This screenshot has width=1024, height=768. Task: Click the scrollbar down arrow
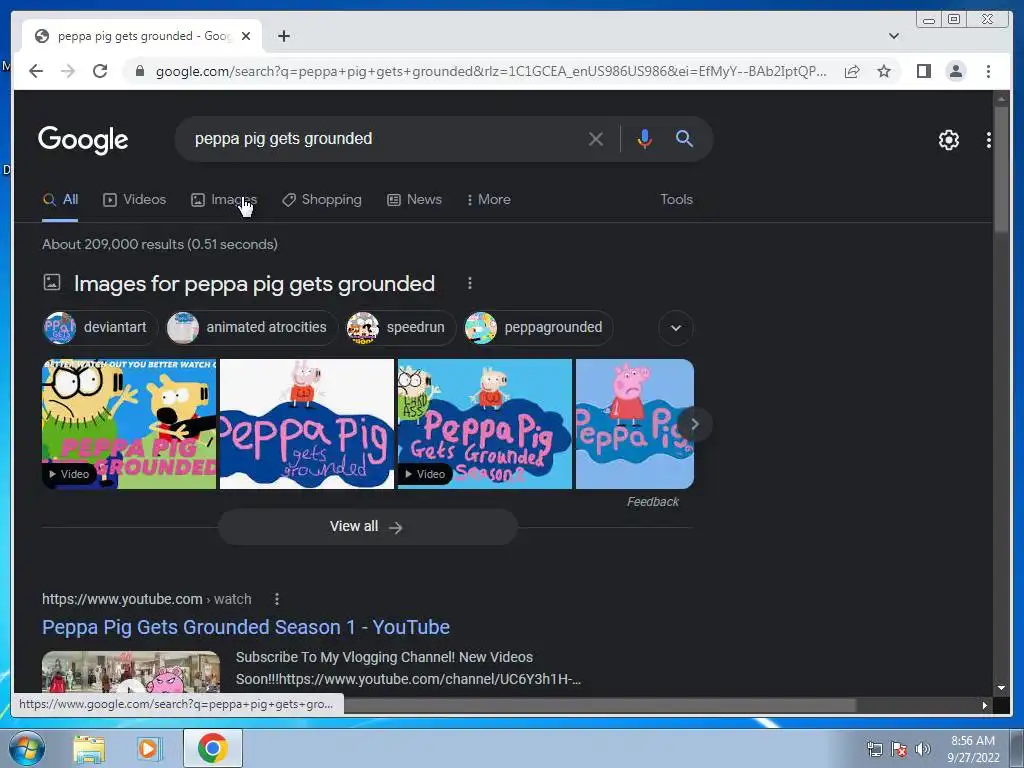coord(1001,688)
